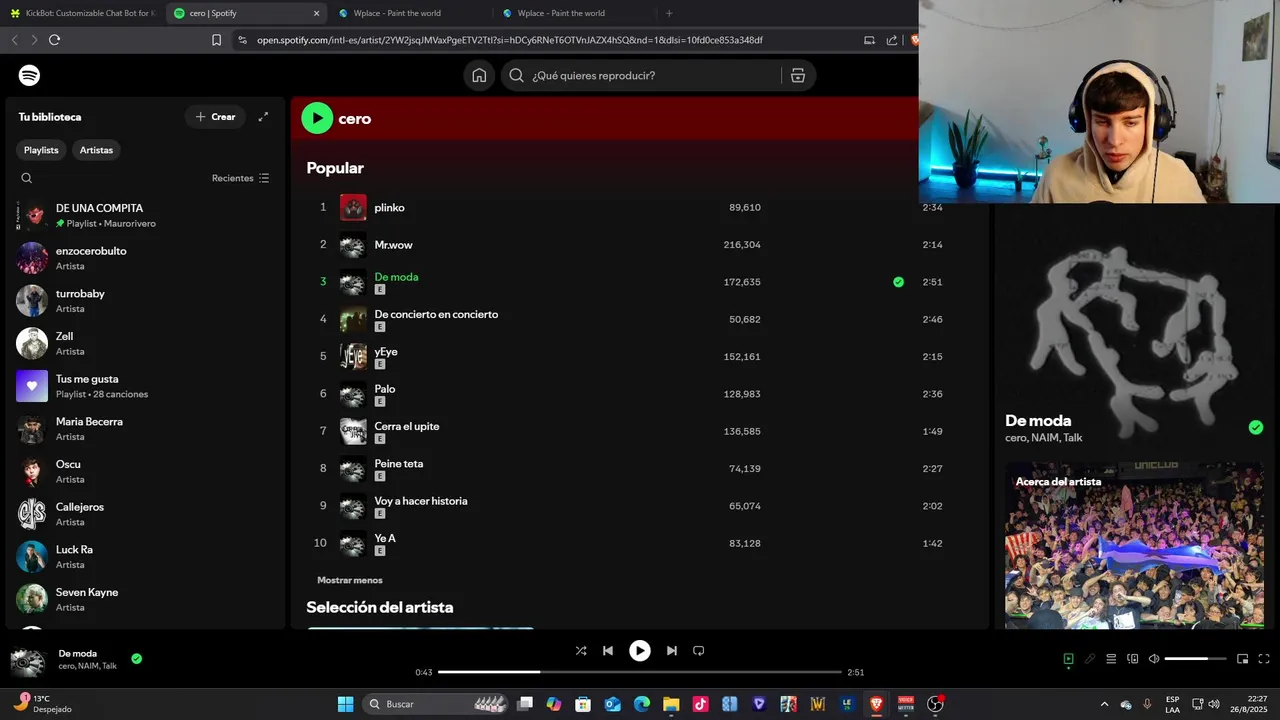Select the Artistas filter chip
Screen dimensions: 1280x720
click(97, 150)
